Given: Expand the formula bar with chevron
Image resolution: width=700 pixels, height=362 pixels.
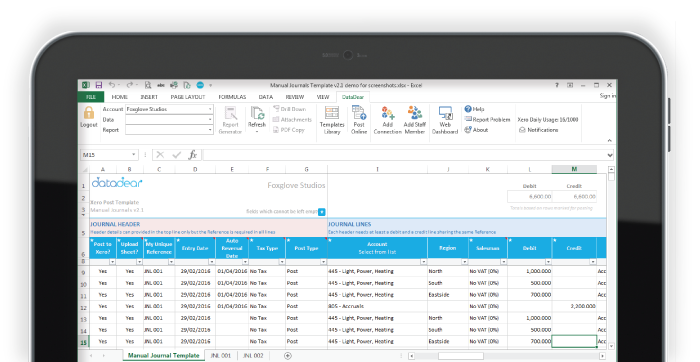Looking at the screenshot, I should (x=610, y=155).
